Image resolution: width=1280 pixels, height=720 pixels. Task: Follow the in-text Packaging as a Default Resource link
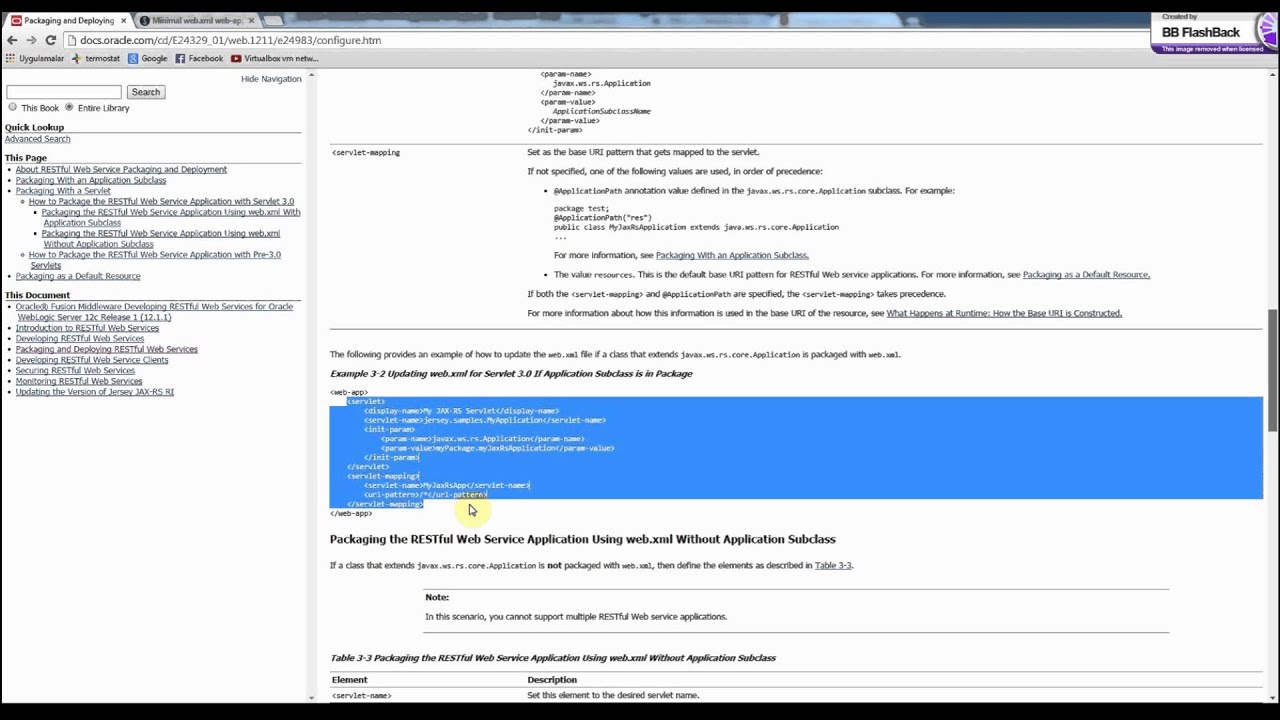click(1086, 274)
